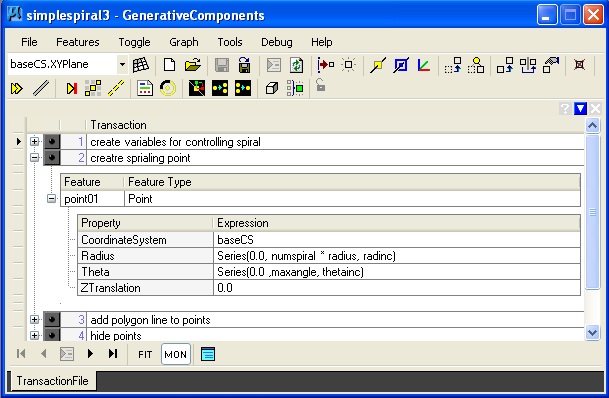Click the yellow arrow with red bar icon
Viewport: 609px width, 398px height.
(71, 89)
